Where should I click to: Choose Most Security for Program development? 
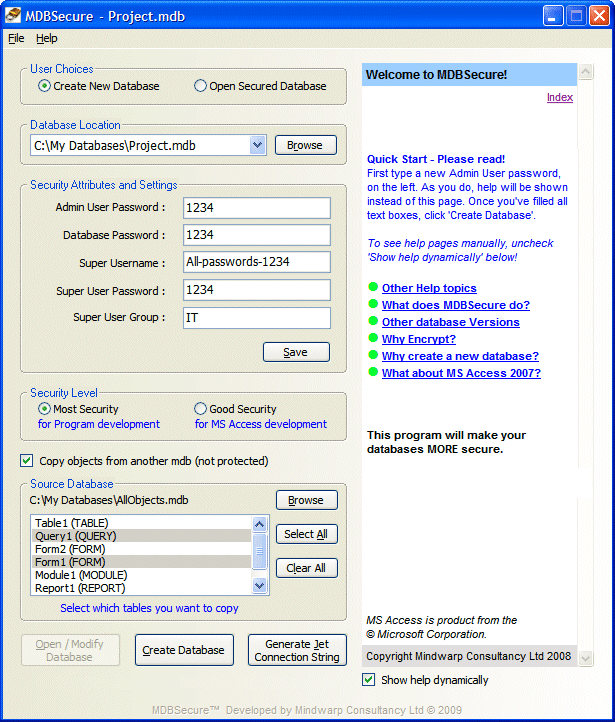pos(44,408)
